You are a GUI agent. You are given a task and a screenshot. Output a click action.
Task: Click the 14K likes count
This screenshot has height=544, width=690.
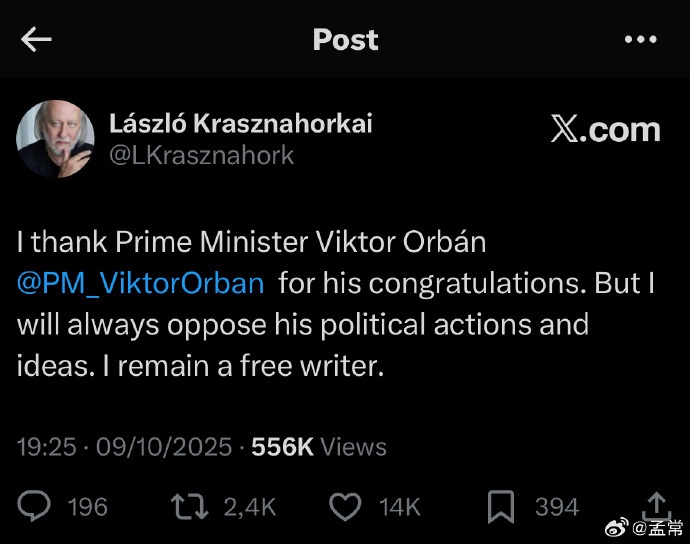point(399,507)
